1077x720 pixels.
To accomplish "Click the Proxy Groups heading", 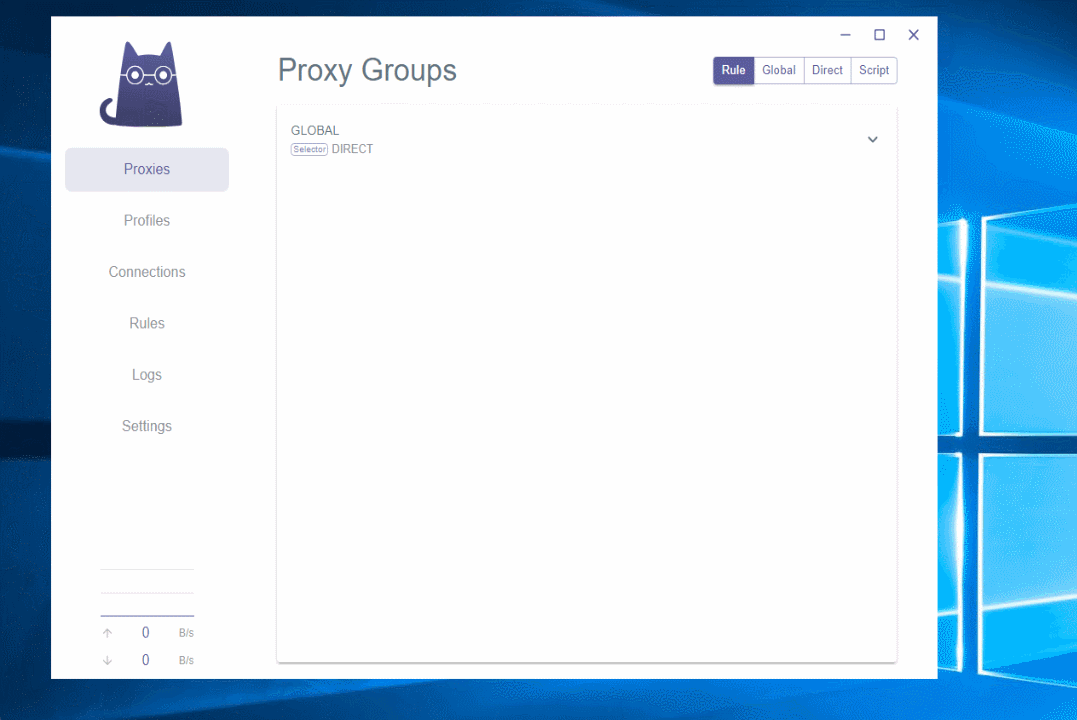I will click(x=367, y=71).
